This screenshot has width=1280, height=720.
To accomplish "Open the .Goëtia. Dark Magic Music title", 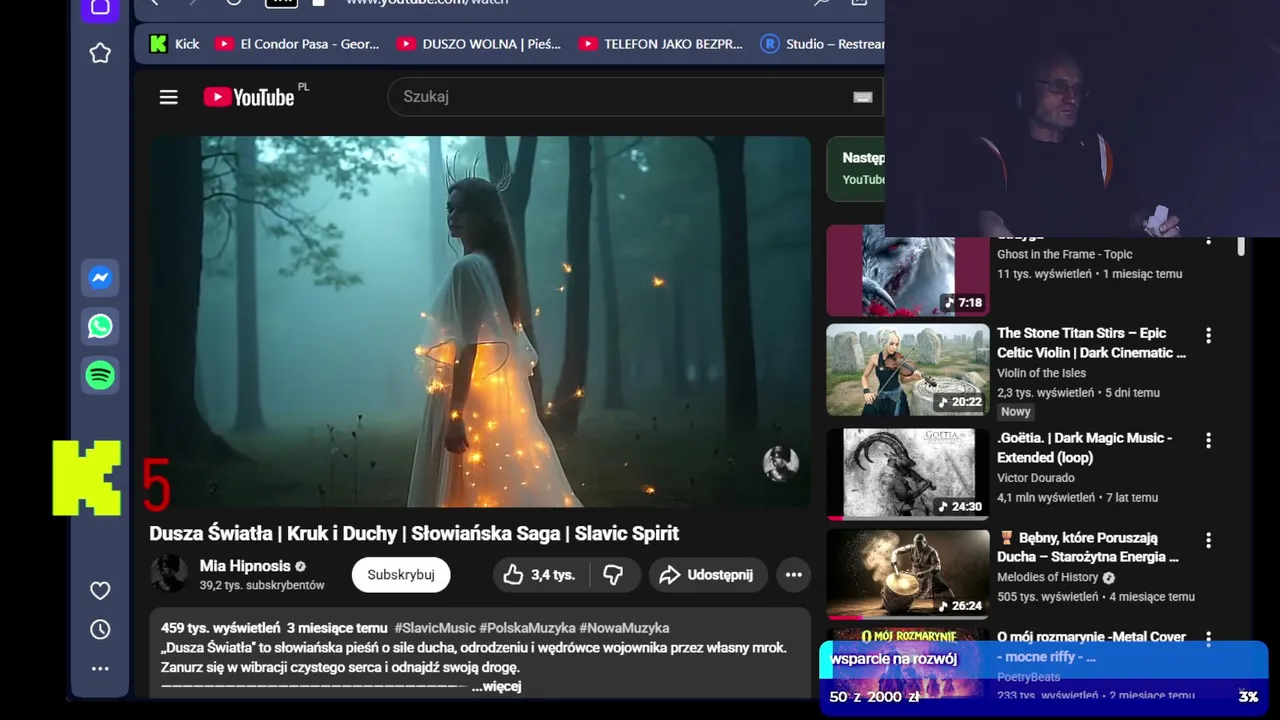I will pyautogui.click(x=1085, y=448).
